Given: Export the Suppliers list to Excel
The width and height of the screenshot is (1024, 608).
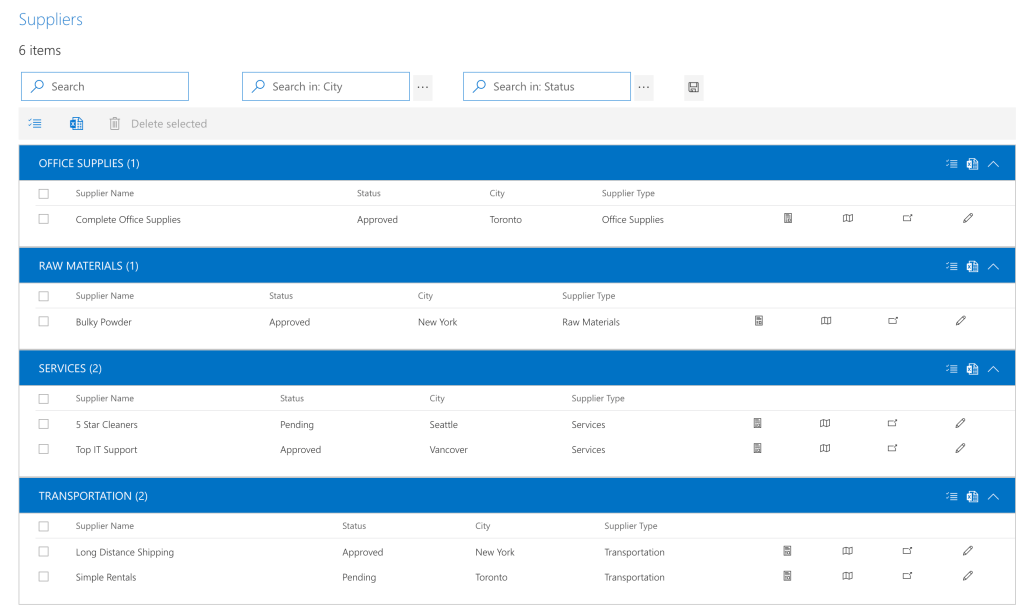Looking at the screenshot, I should 76,123.
